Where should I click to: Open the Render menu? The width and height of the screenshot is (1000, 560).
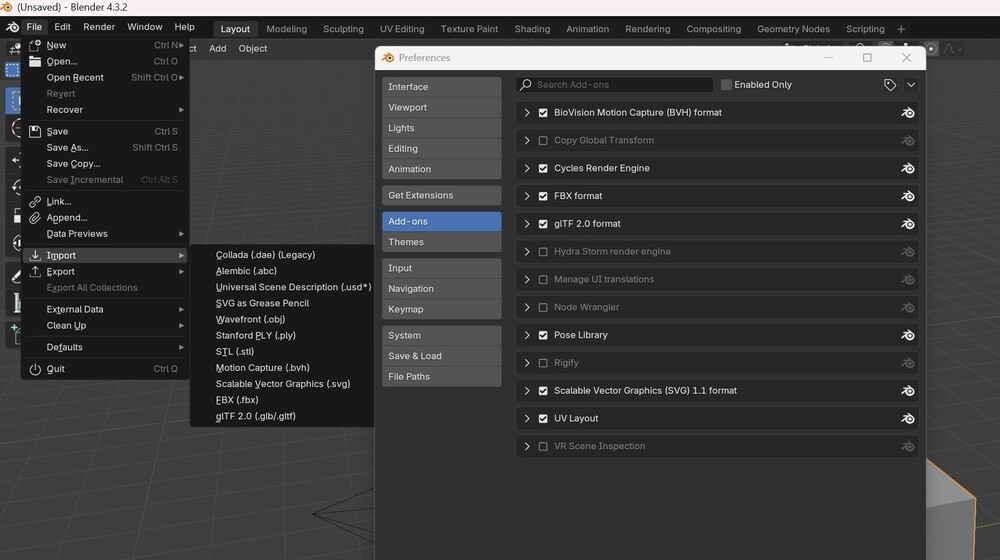[x=99, y=27]
